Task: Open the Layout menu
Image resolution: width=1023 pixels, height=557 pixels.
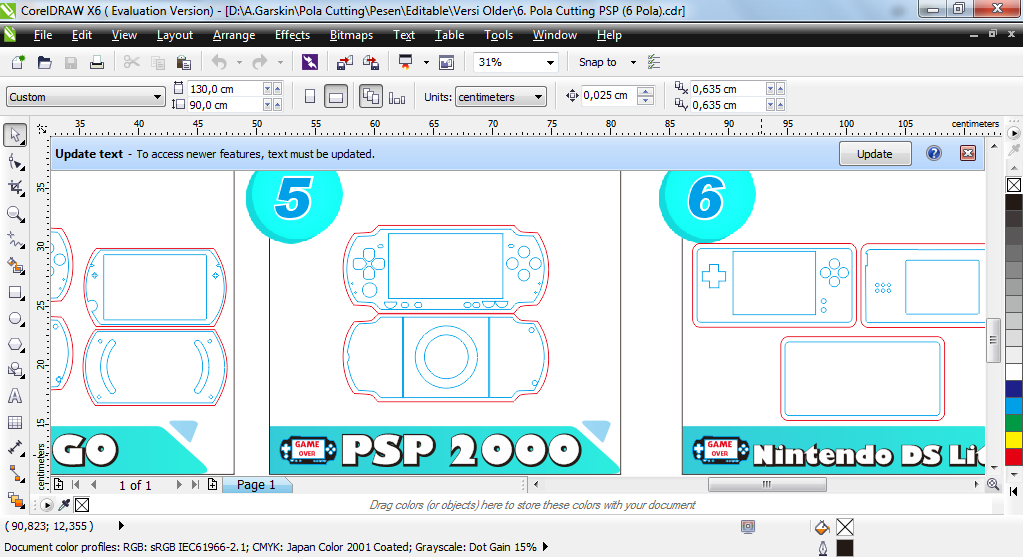Action: [175, 35]
